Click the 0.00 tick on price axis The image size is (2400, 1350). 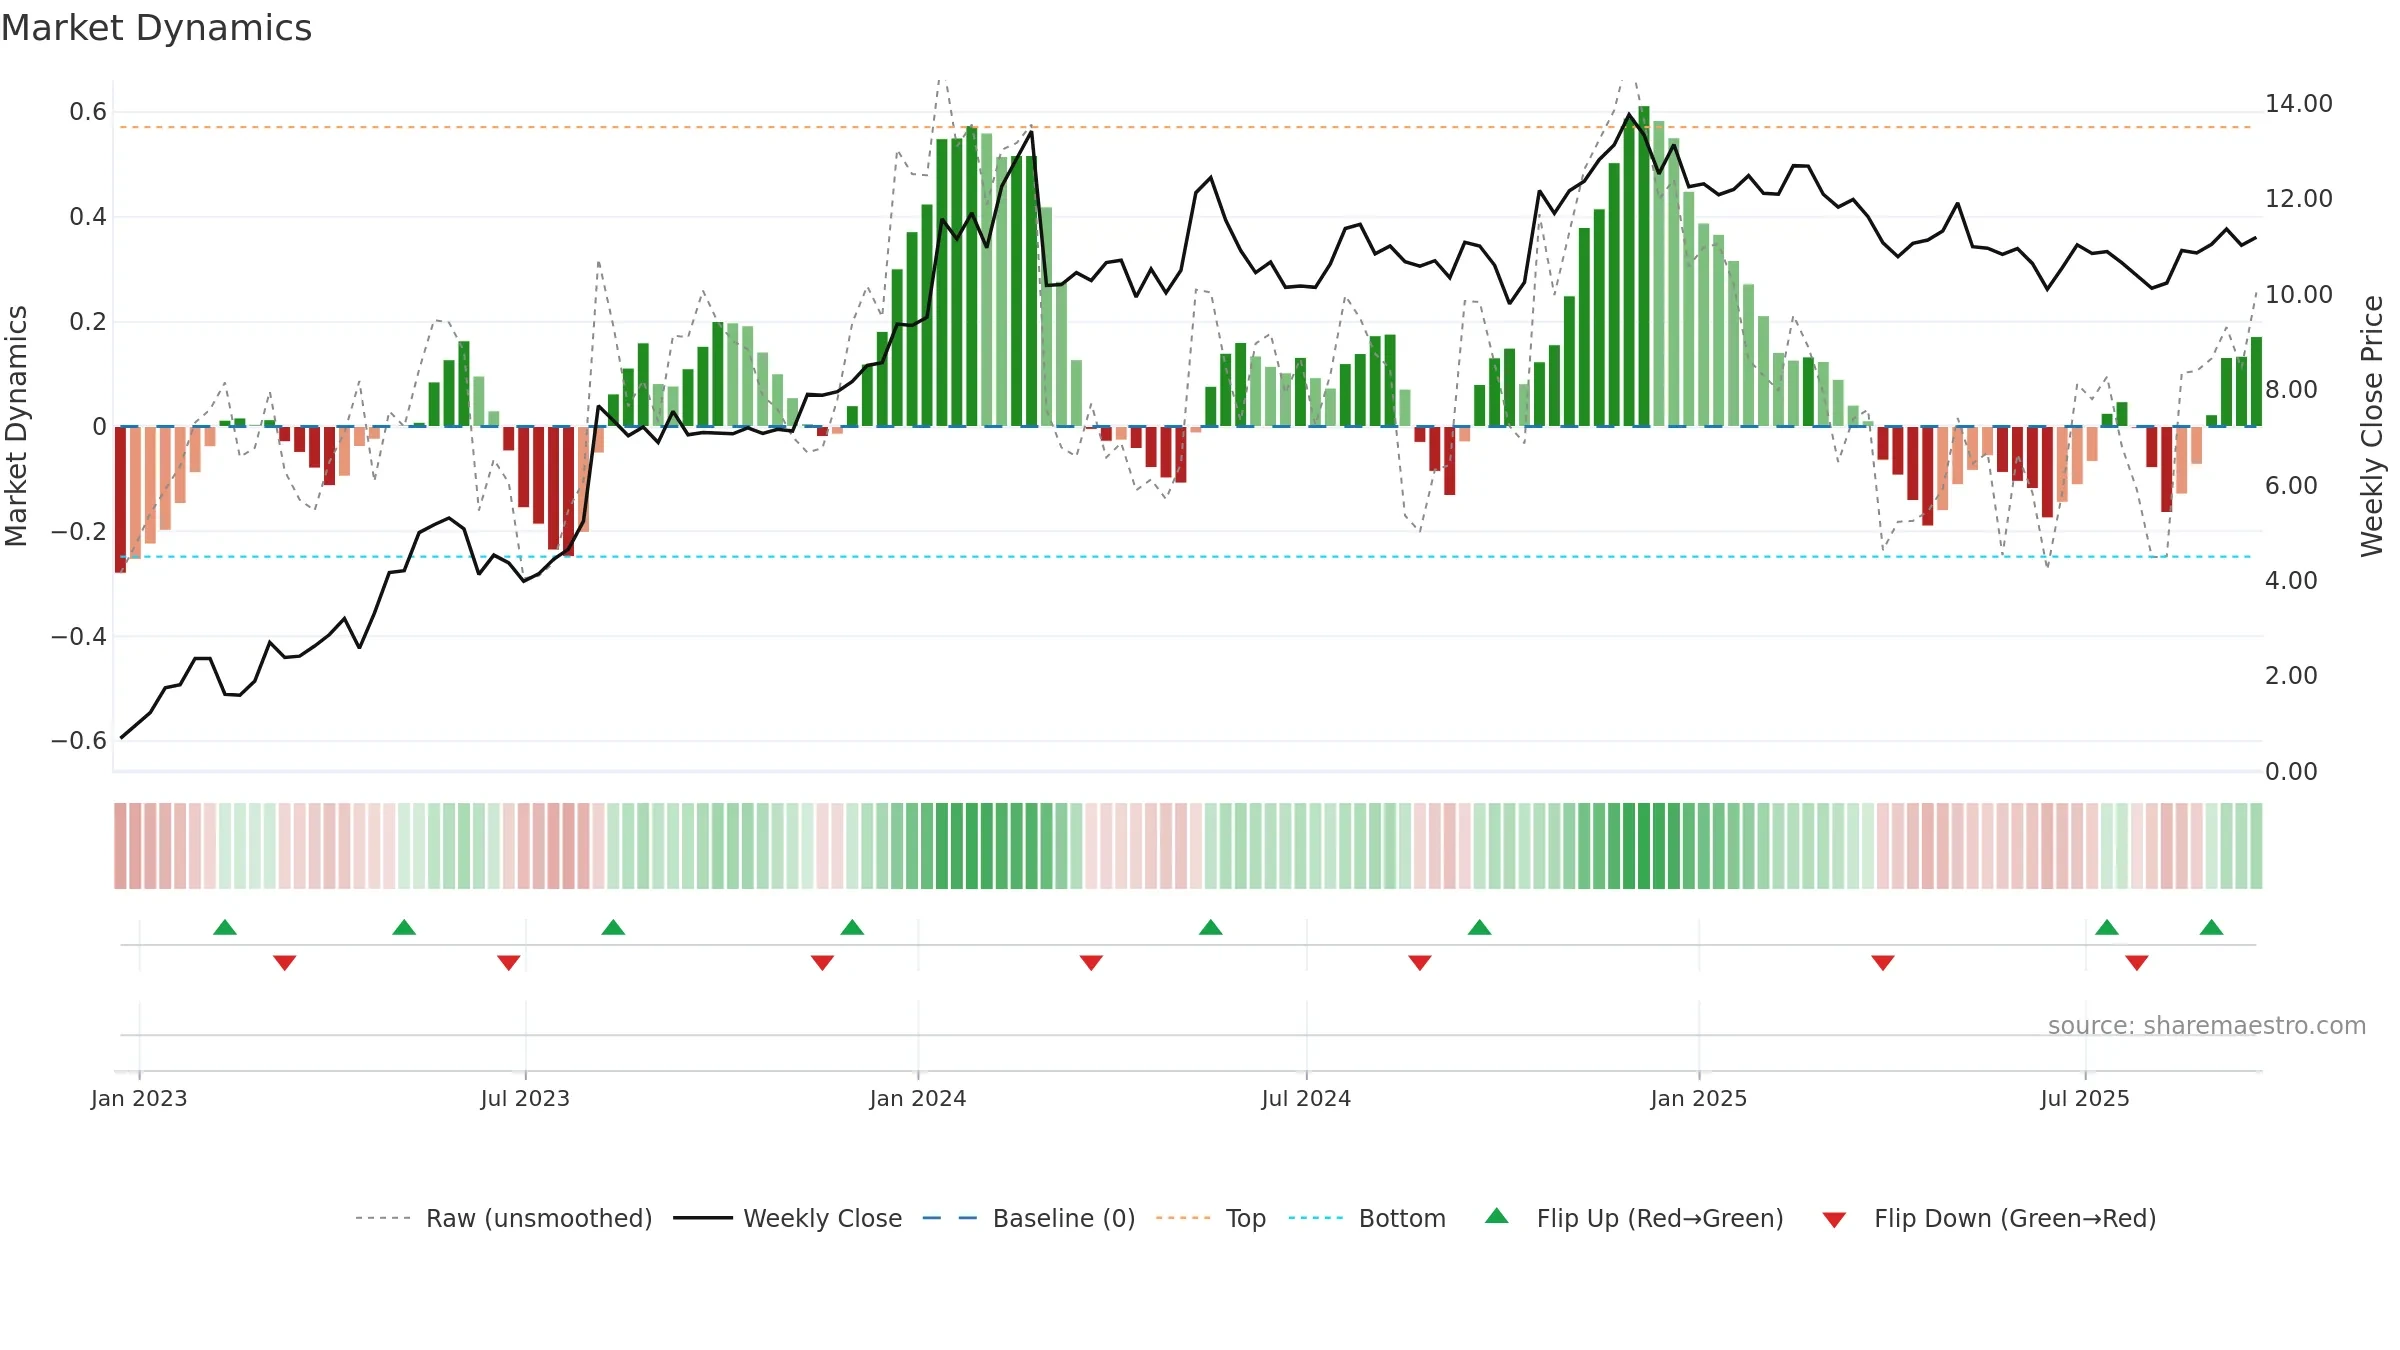[x=2291, y=772]
